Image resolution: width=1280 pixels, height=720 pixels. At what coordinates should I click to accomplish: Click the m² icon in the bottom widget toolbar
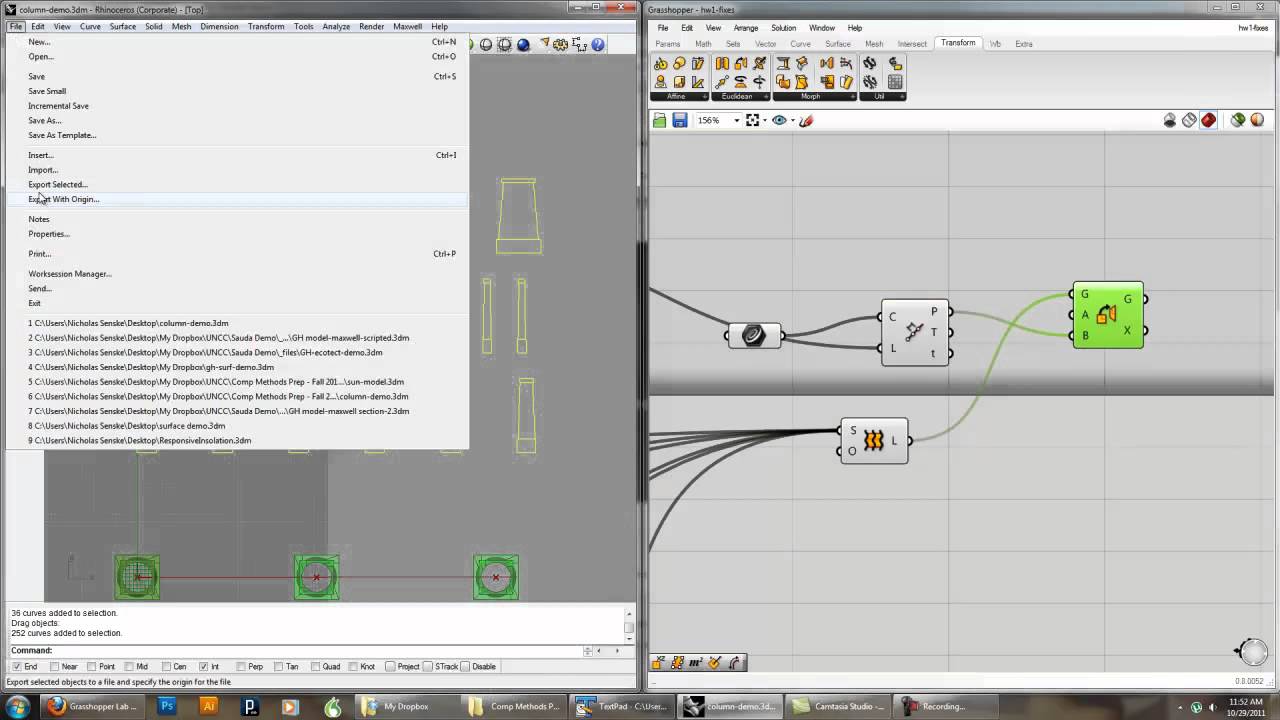coord(696,662)
